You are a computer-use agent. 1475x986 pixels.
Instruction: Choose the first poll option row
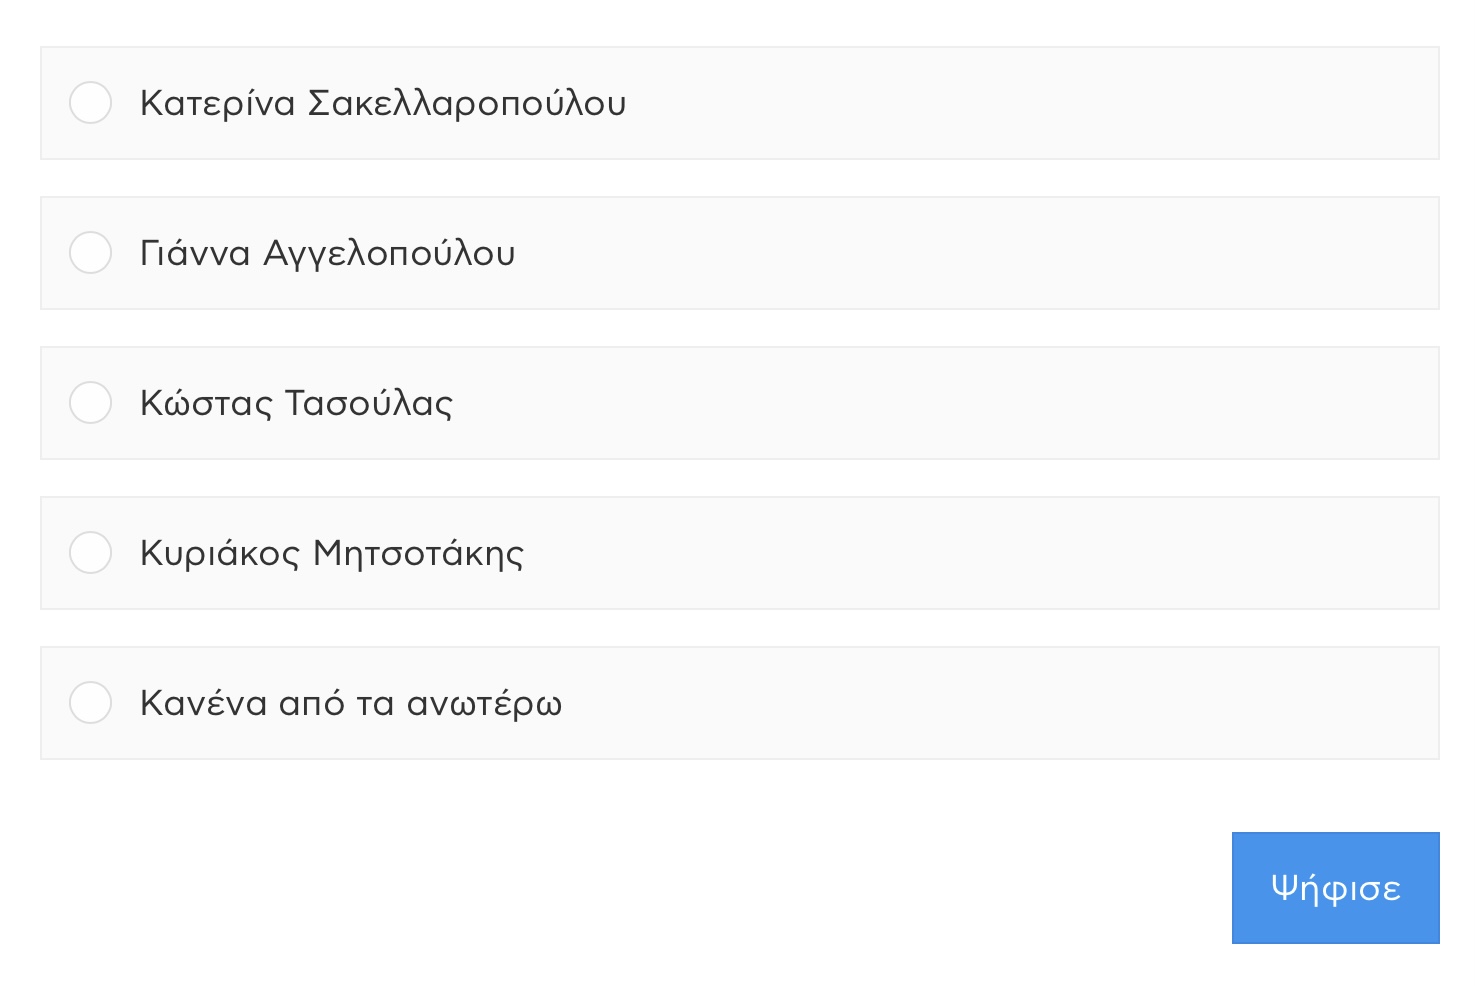740,103
